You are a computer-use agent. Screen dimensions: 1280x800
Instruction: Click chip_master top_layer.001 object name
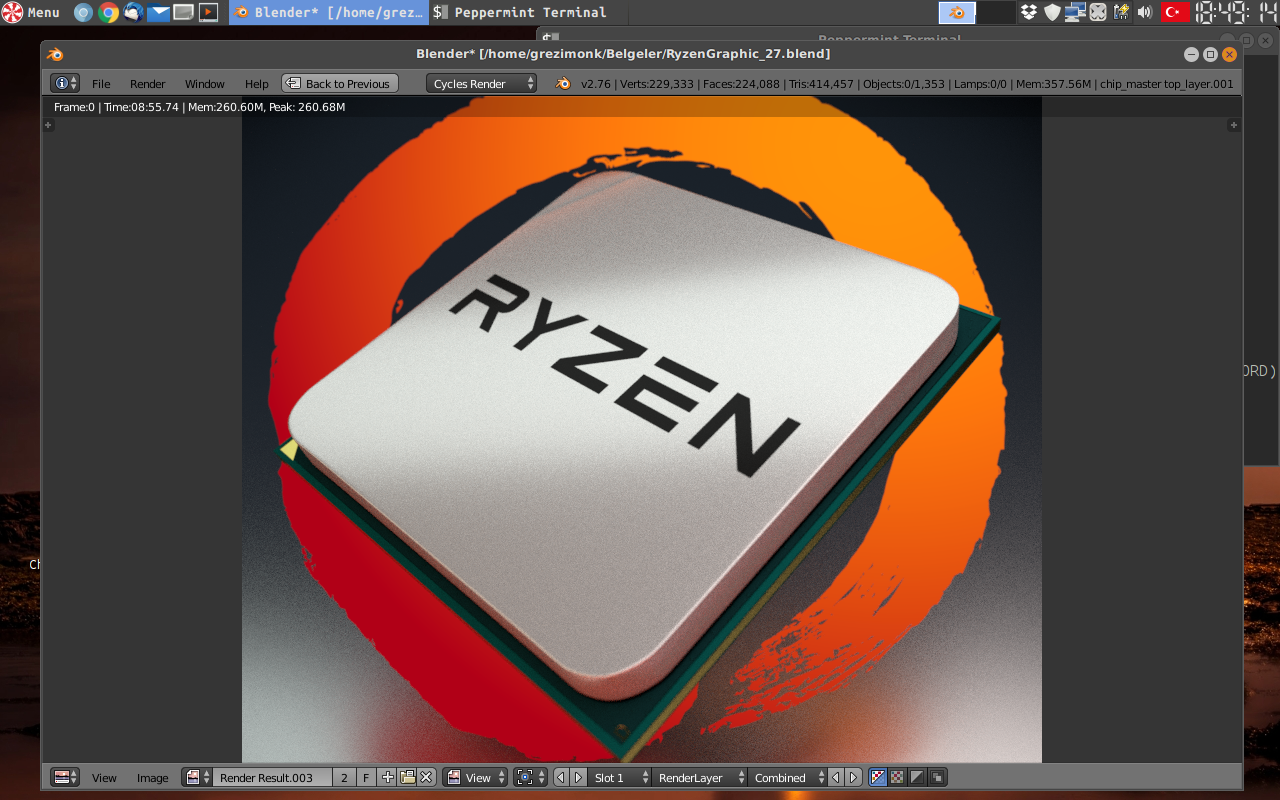[1167, 84]
